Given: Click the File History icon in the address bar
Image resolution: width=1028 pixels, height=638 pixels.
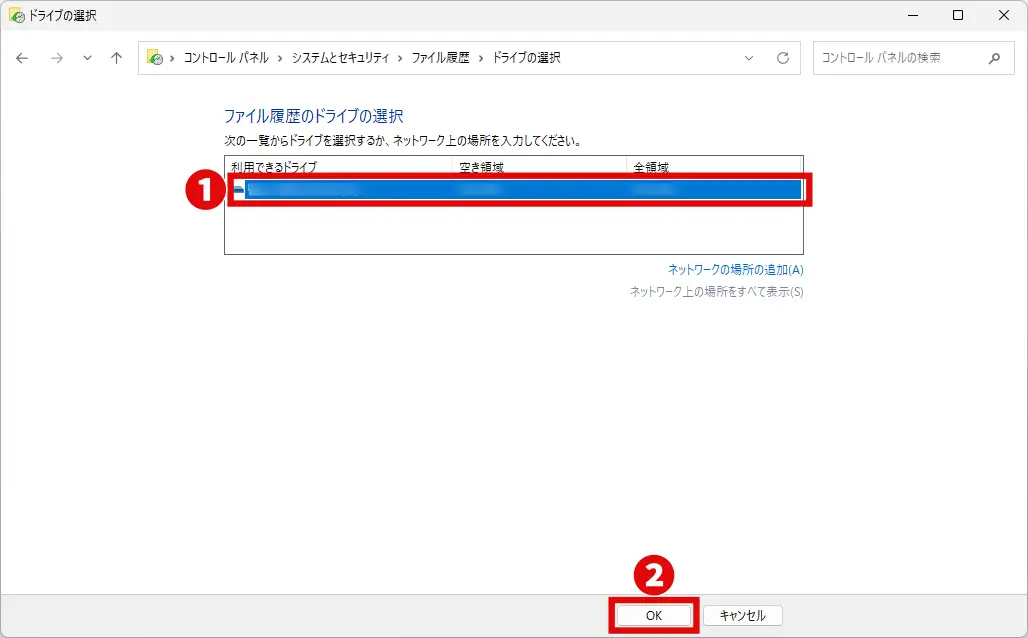Looking at the screenshot, I should [x=154, y=58].
